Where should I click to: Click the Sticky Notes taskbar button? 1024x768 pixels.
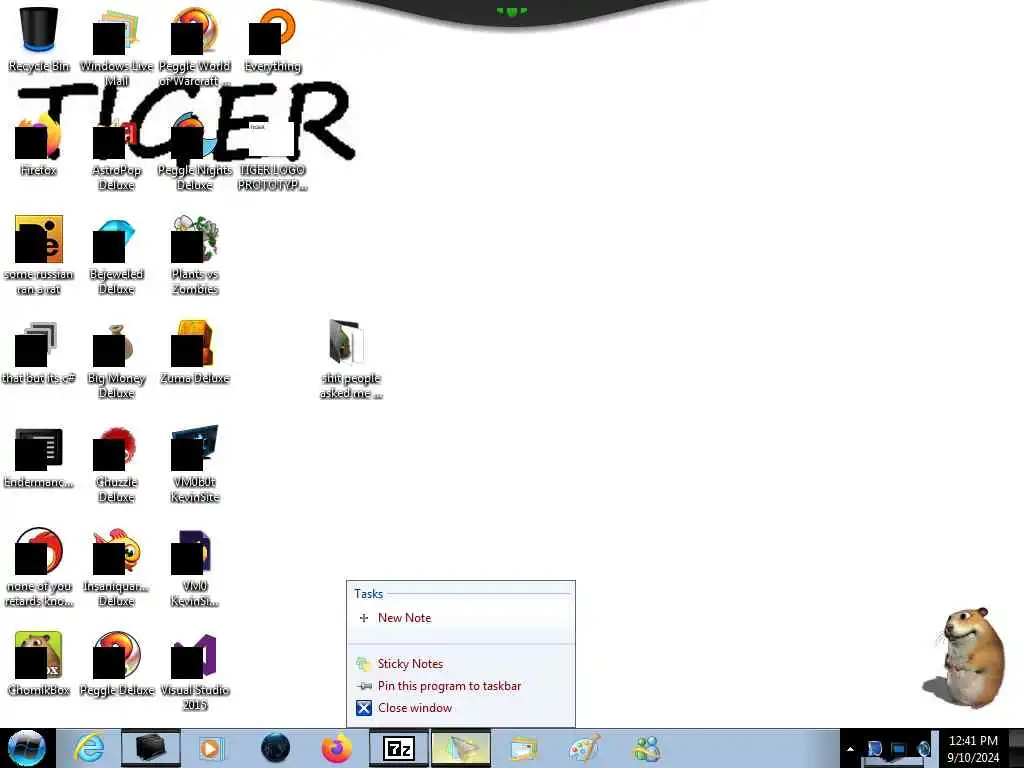point(460,748)
